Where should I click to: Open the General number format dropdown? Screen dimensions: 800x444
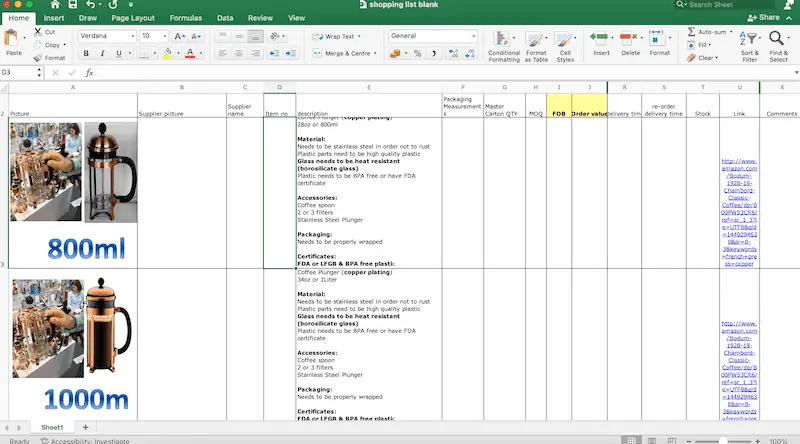coord(473,36)
